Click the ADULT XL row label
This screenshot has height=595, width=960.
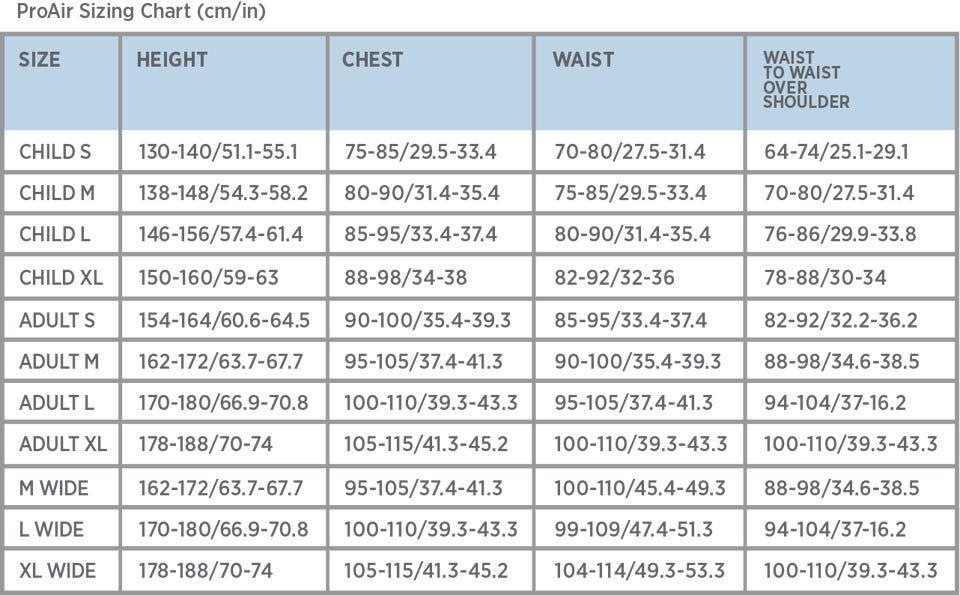point(63,445)
